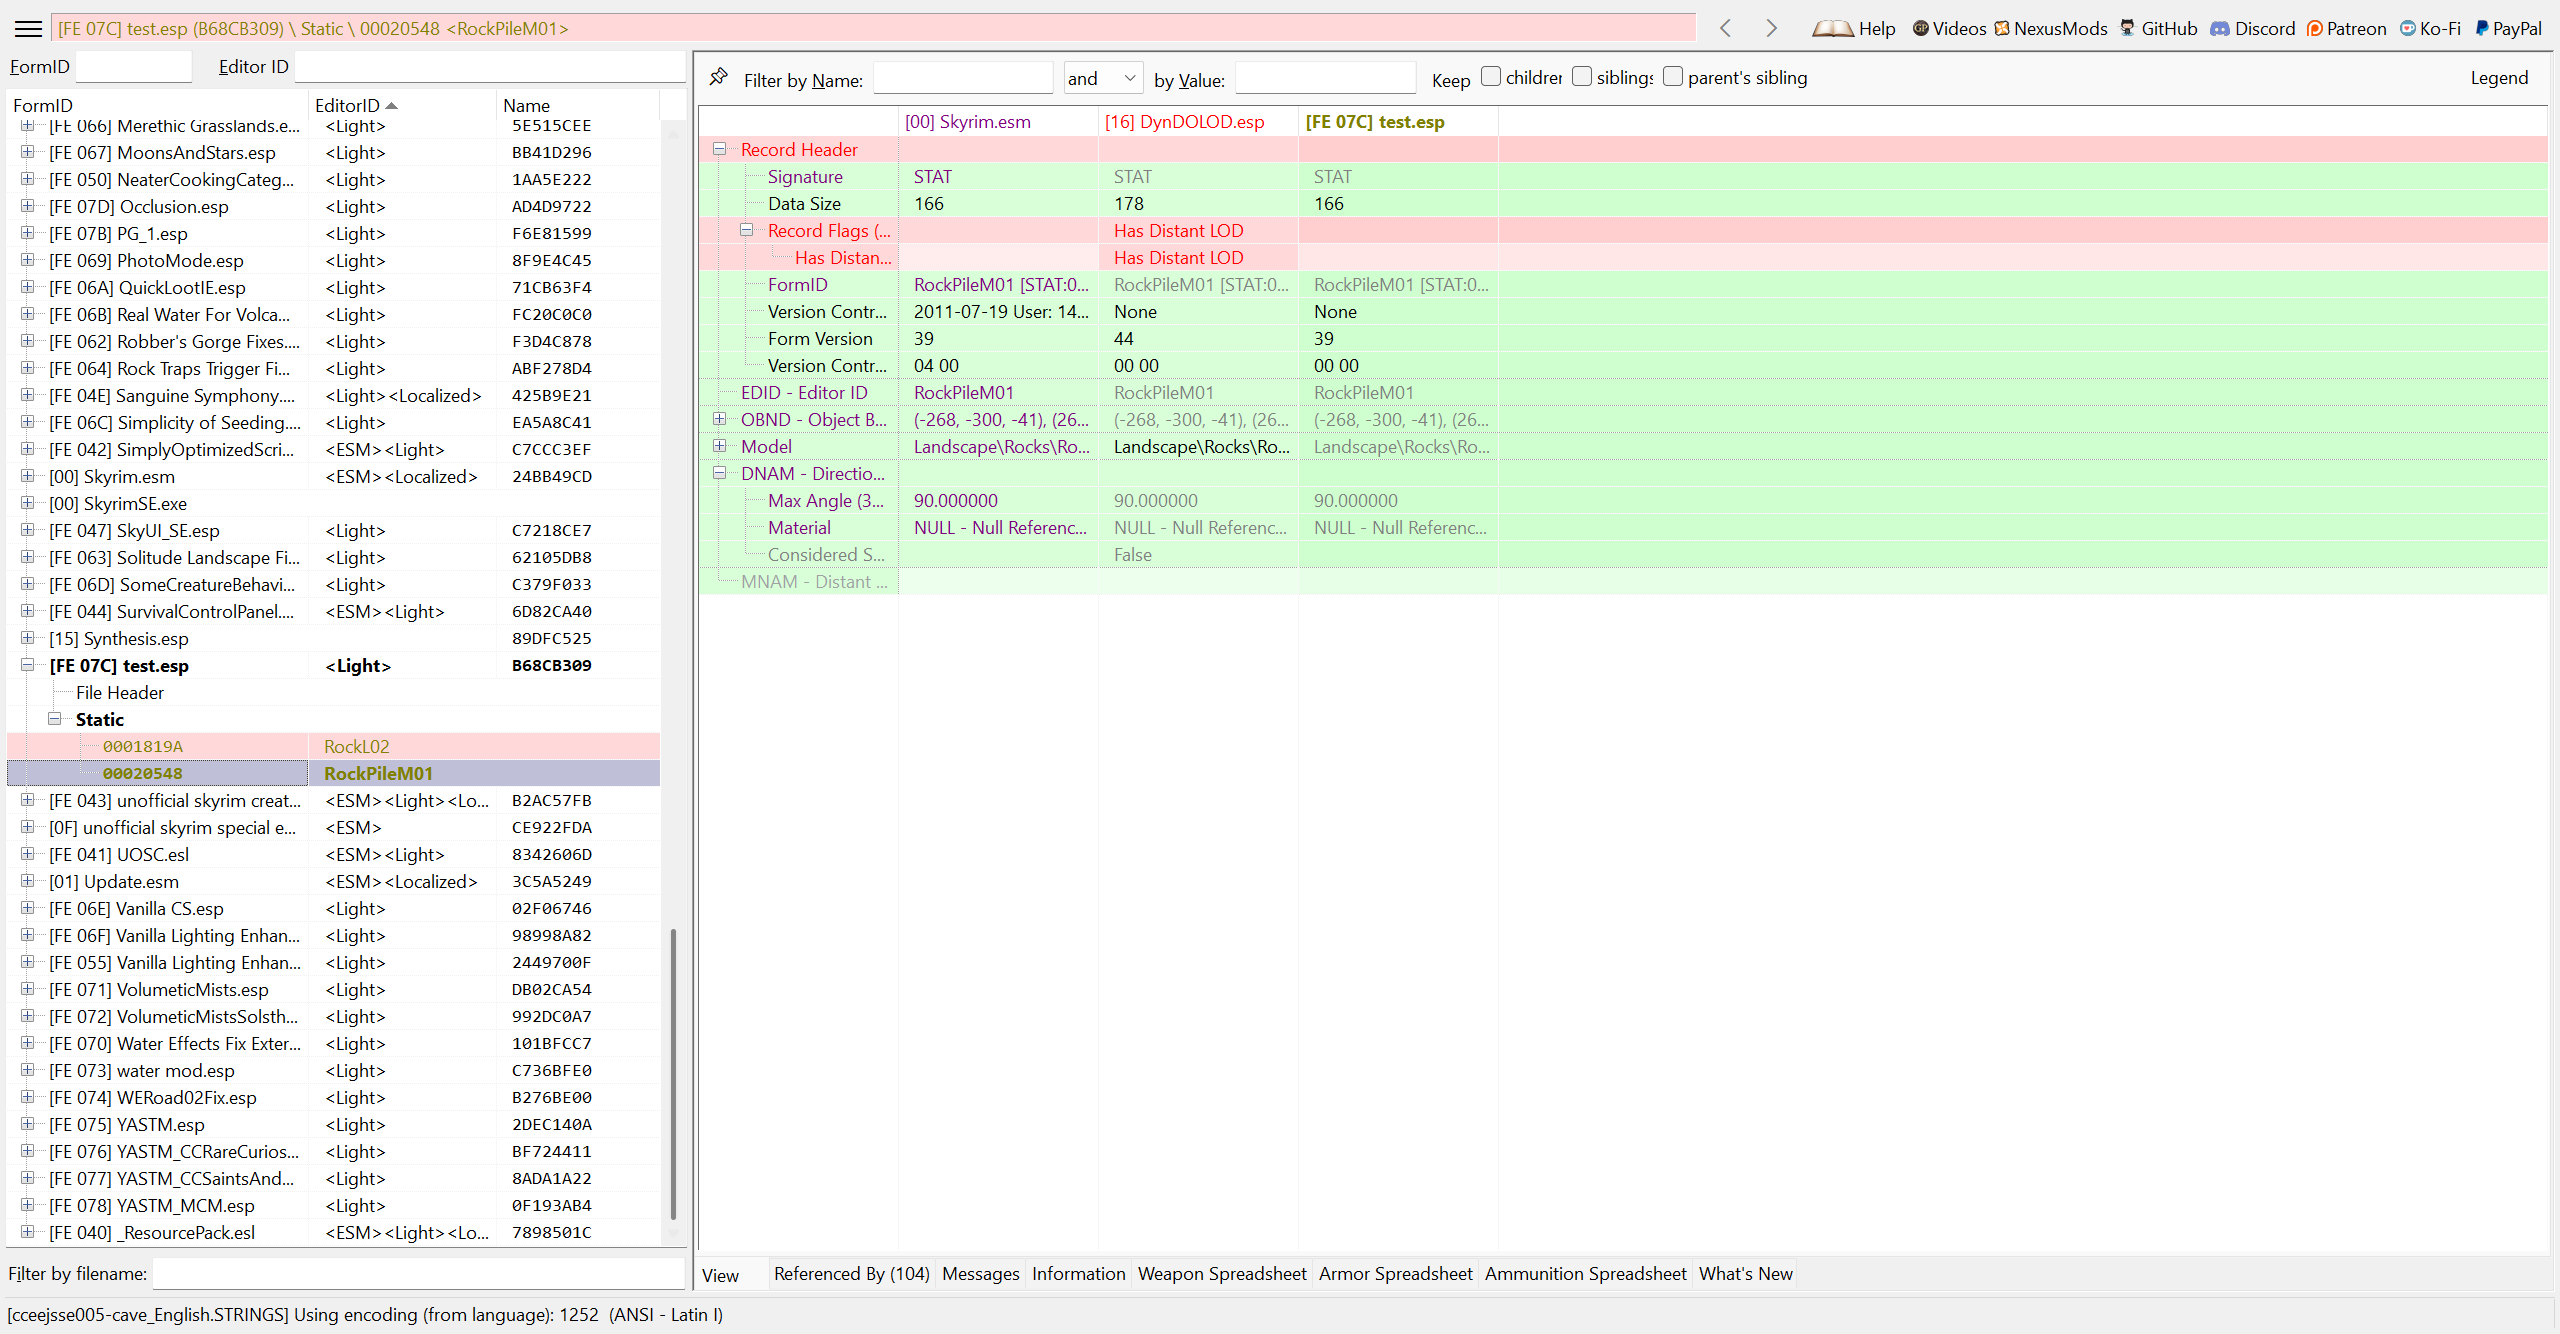Screen dimensions: 2560x1334
Task: Open the Help book icon
Action: coord(1833,28)
